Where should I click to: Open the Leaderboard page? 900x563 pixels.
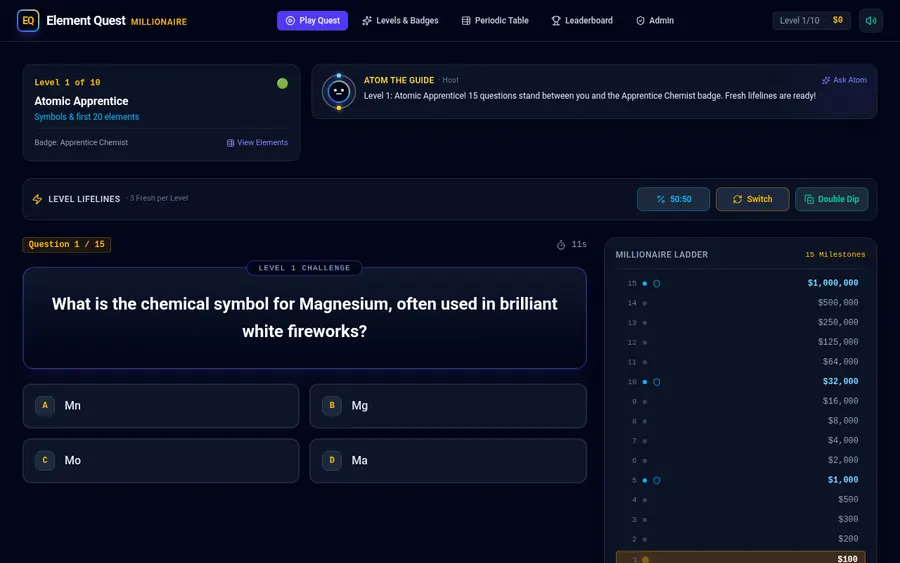[x=582, y=21]
